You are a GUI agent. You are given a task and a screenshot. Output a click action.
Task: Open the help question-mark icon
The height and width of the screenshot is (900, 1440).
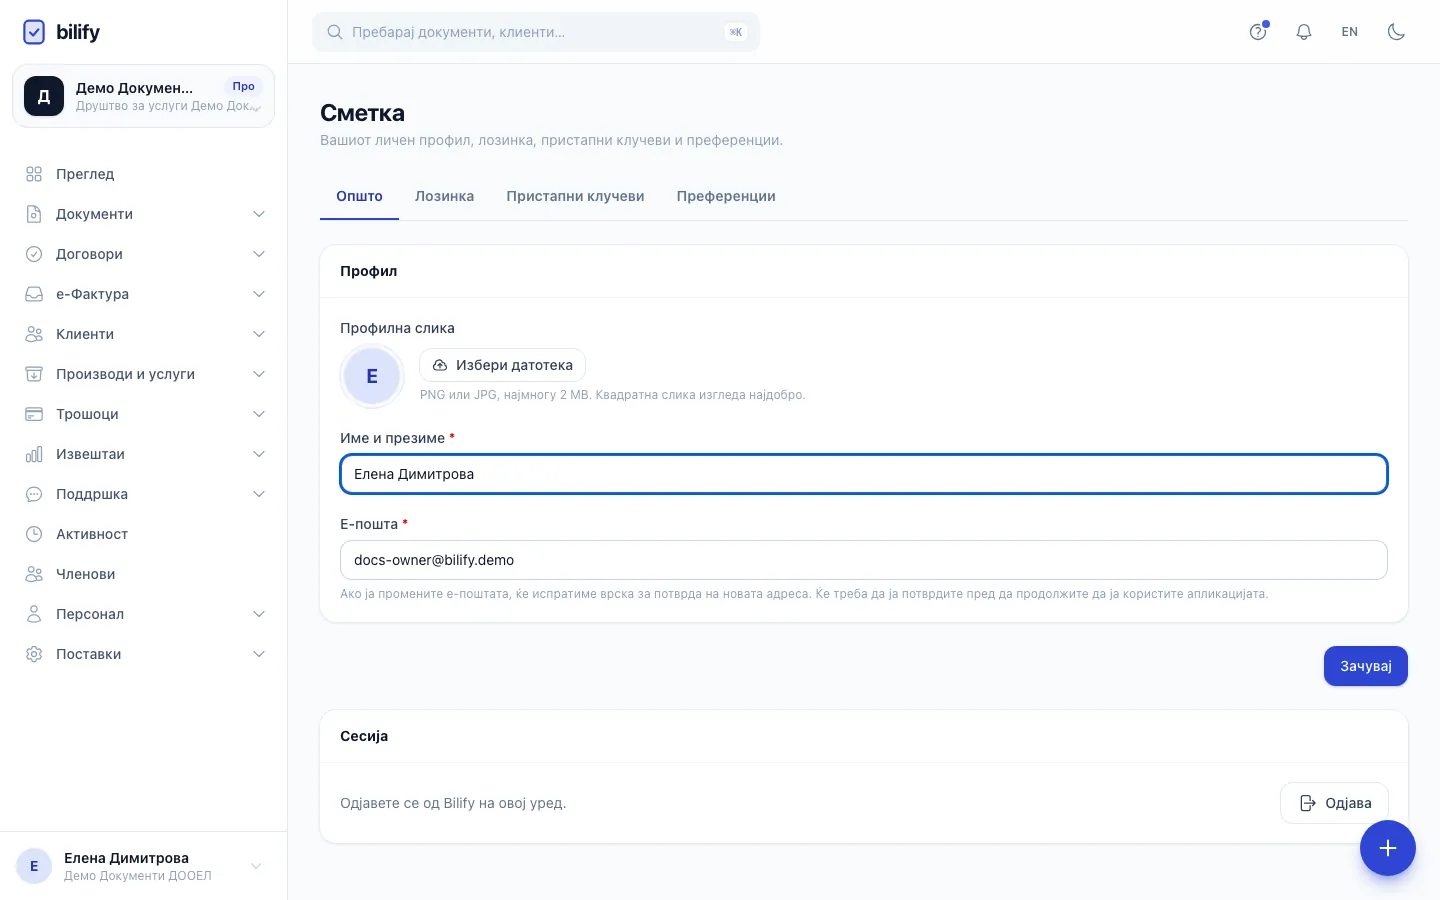pyautogui.click(x=1258, y=32)
